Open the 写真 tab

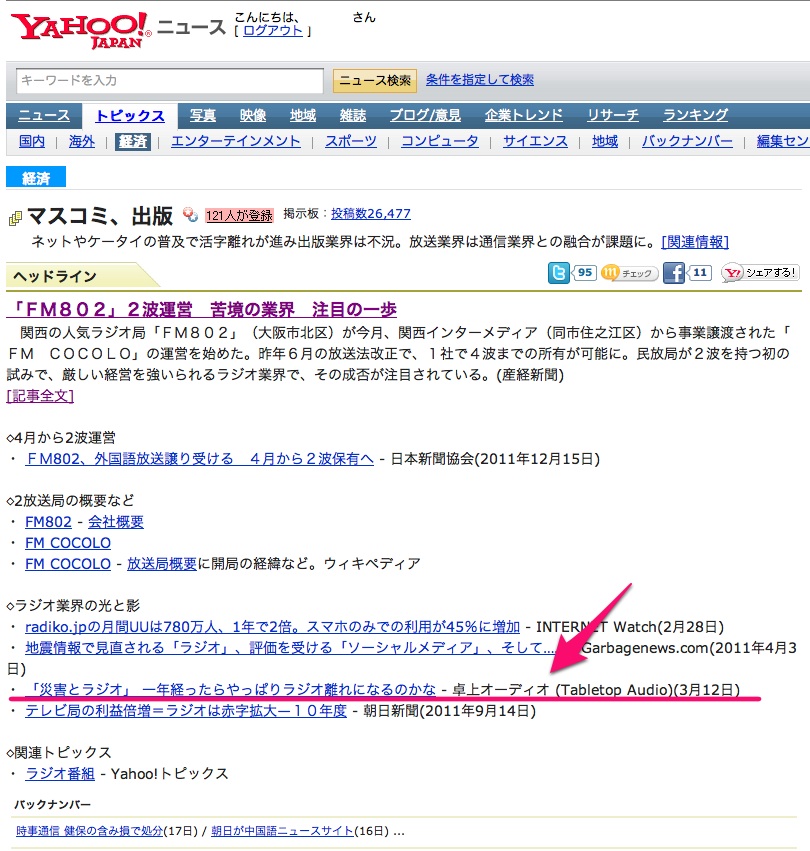tap(202, 115)
